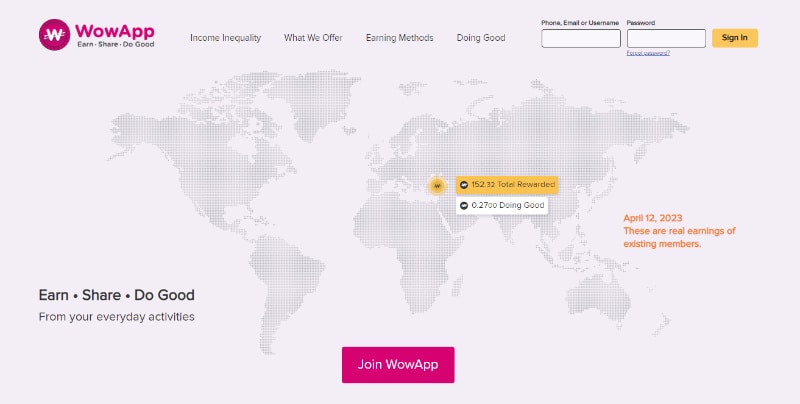Viewport: 800px width, 404px height.
Task: Click the Join WowApp button
Action: [398, 365]
